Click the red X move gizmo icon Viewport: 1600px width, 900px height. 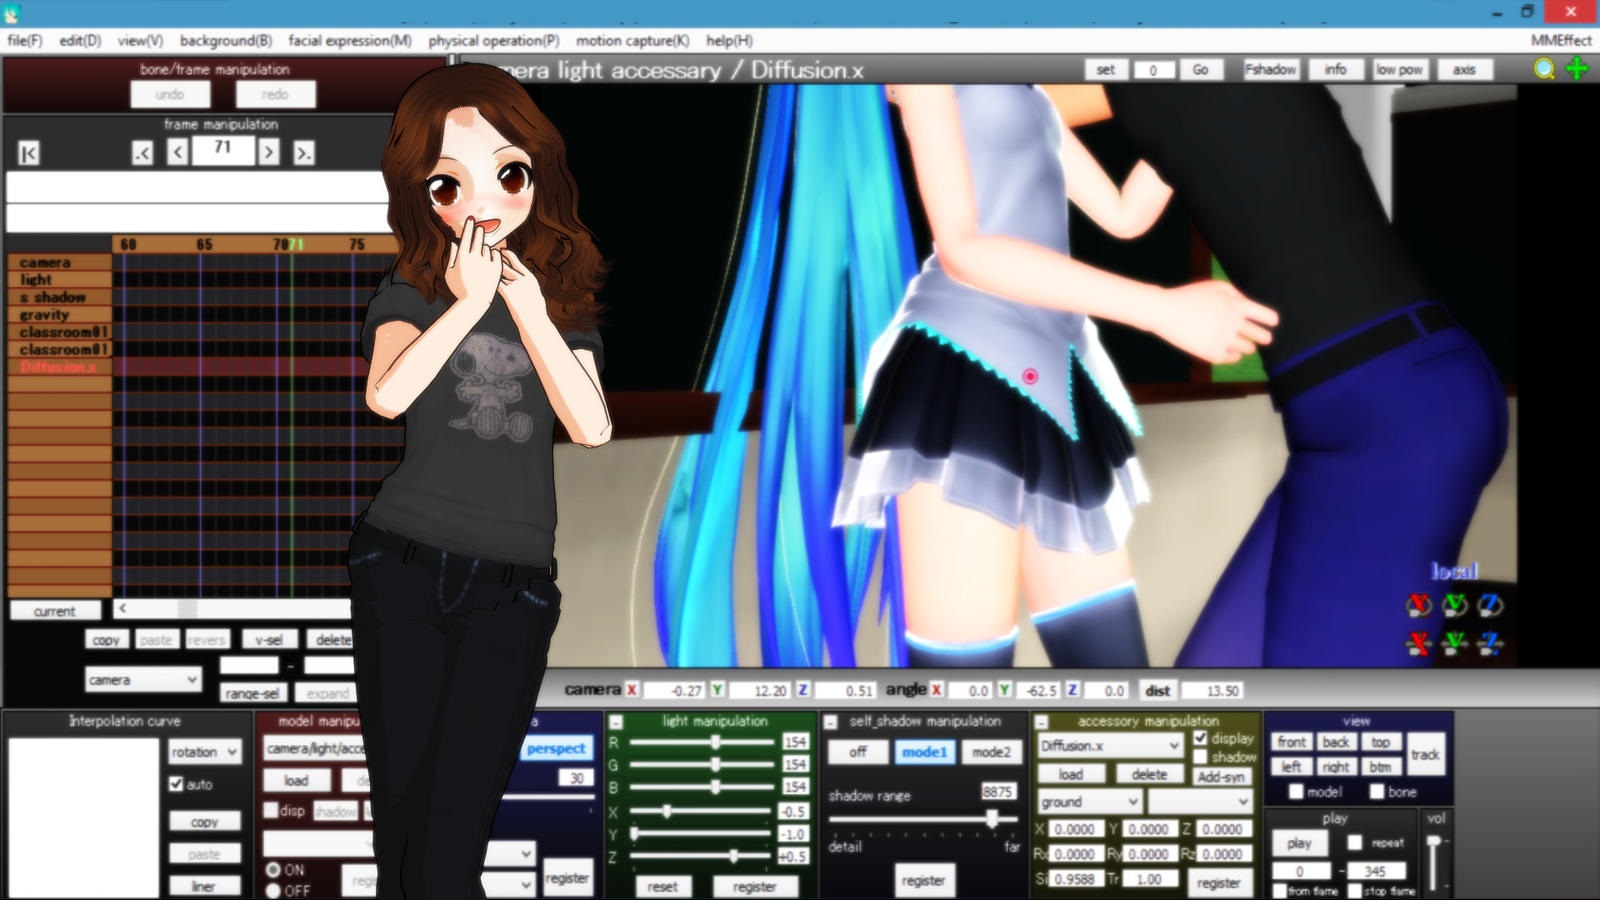(x=1418, y=643)
